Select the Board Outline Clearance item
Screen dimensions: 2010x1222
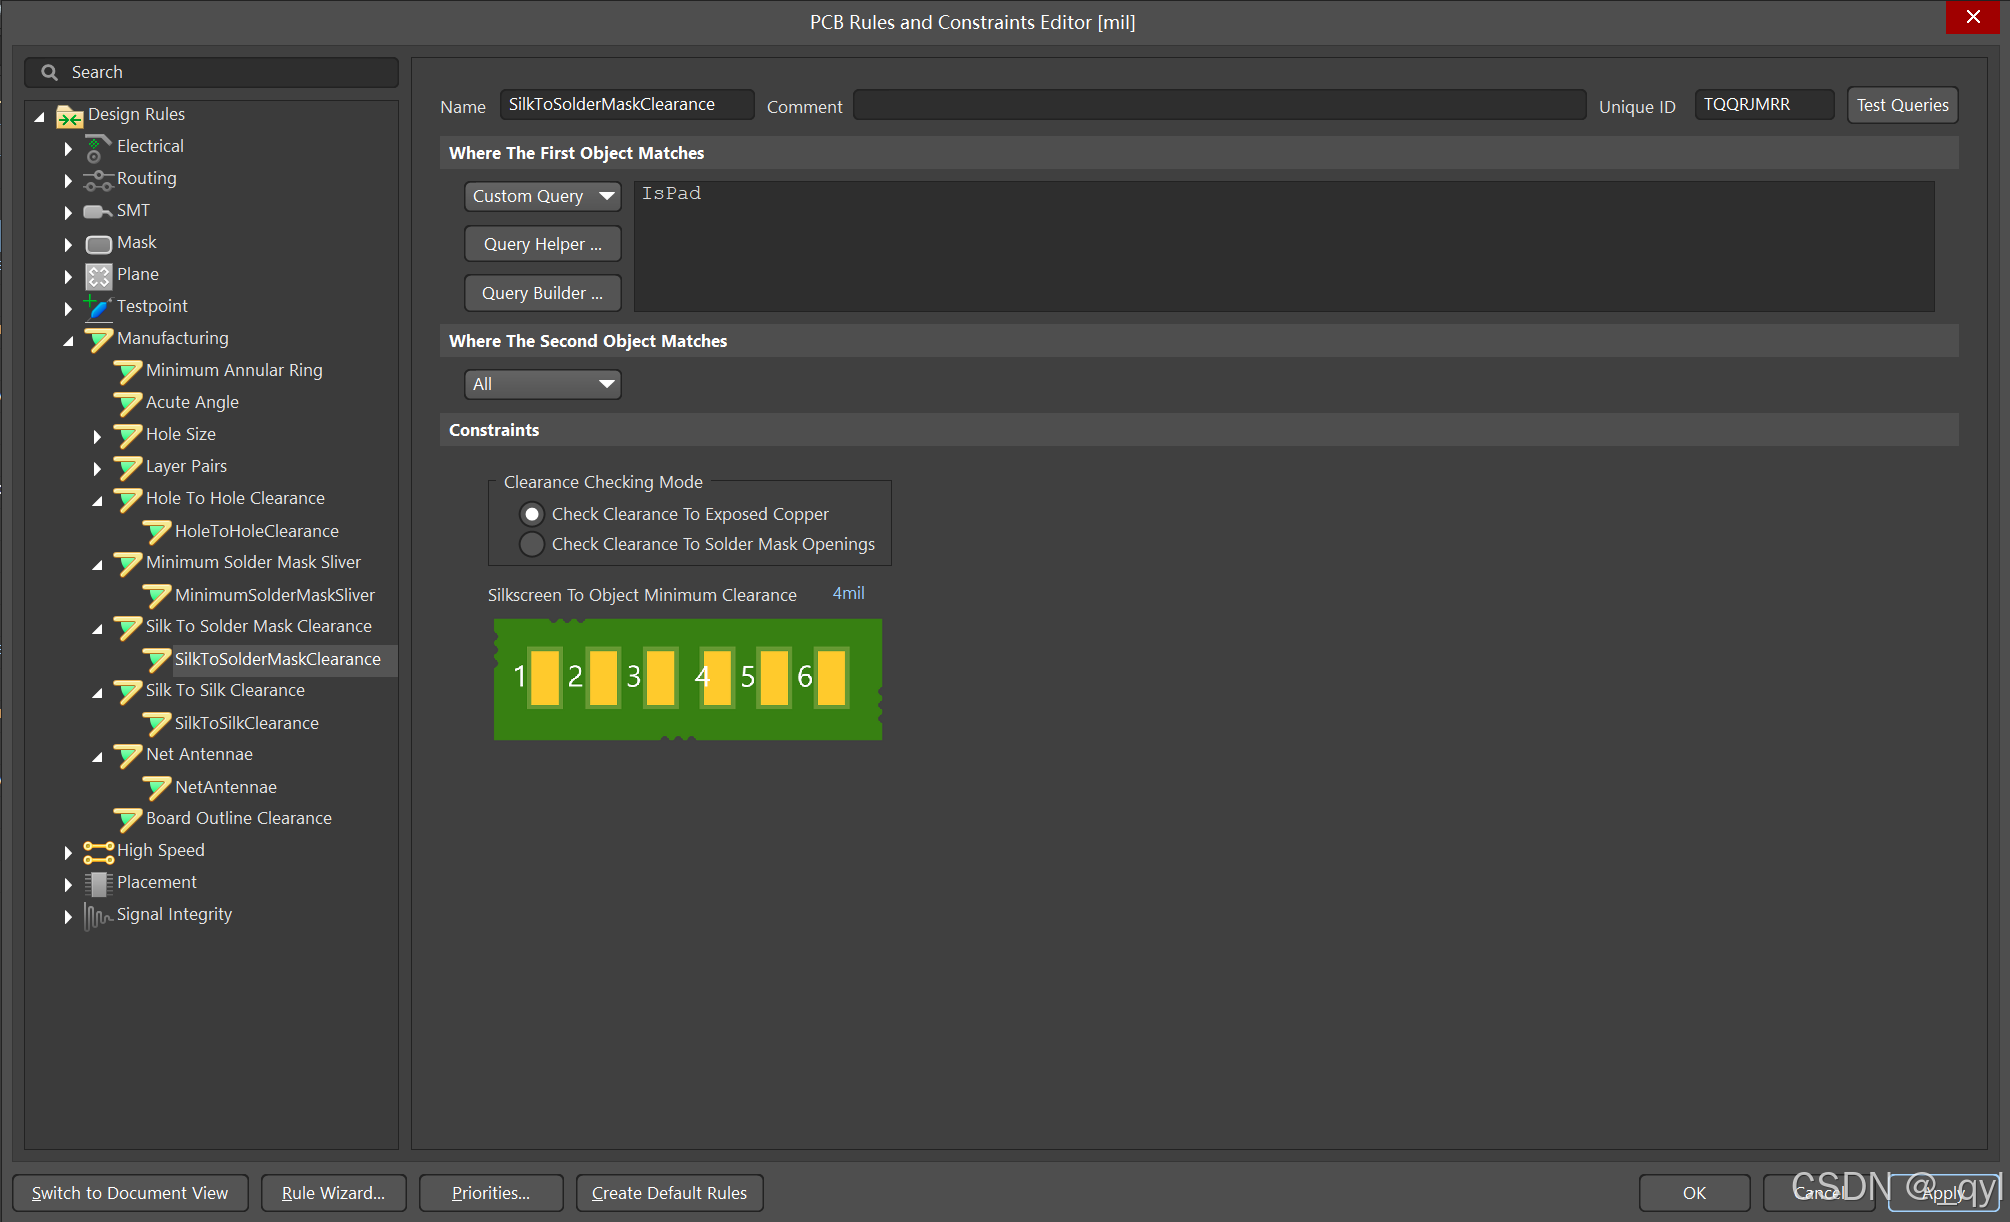238,818
